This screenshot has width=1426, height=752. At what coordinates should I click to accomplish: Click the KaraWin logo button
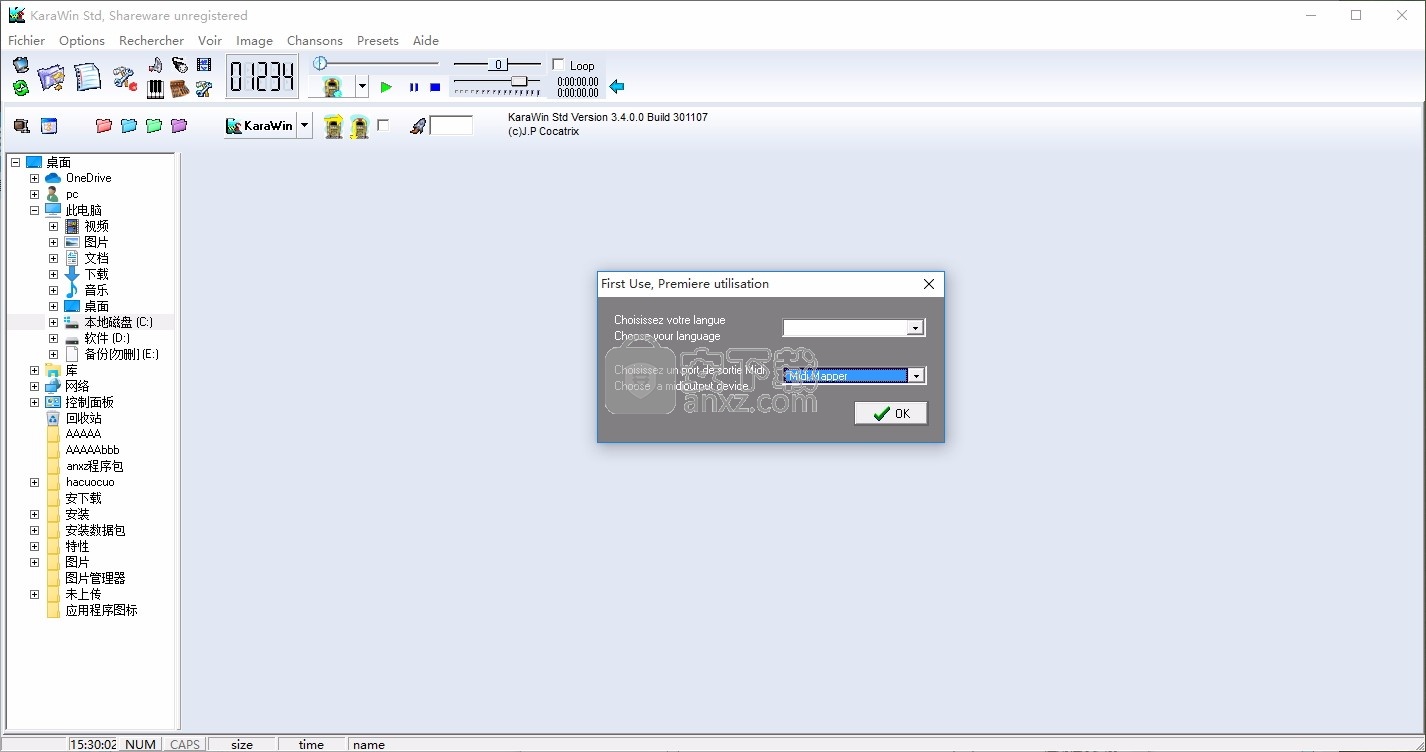coord(260,126)
